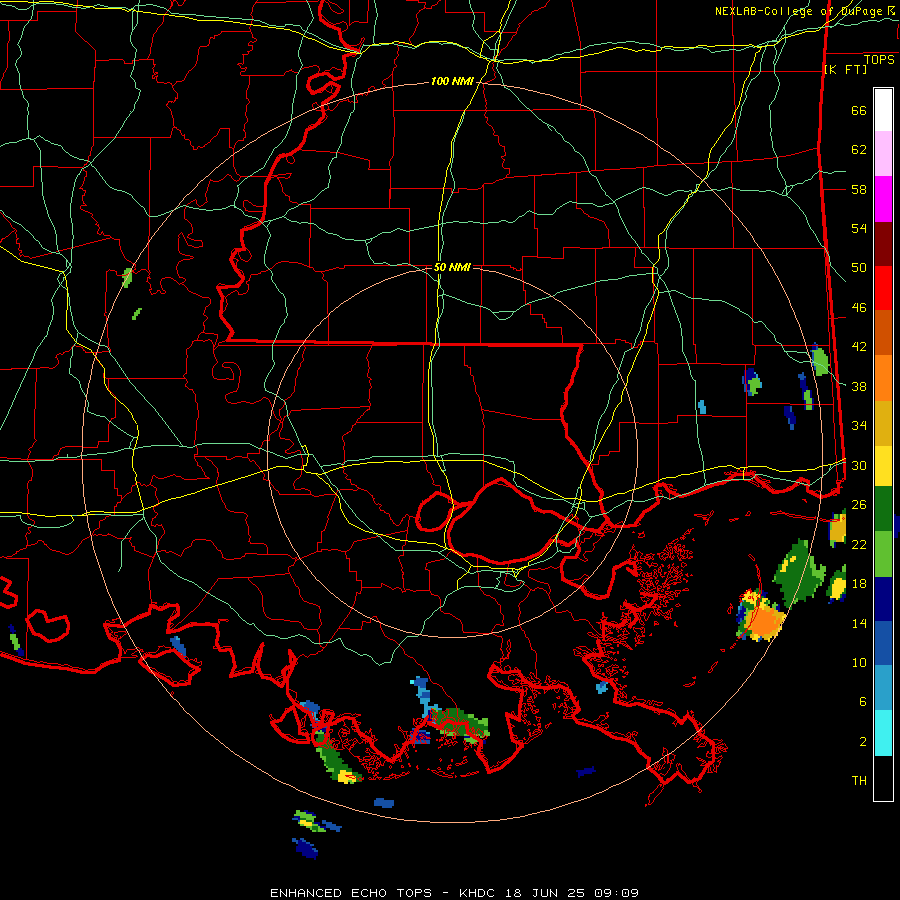Click the '50' legend value

click(859, 267)
